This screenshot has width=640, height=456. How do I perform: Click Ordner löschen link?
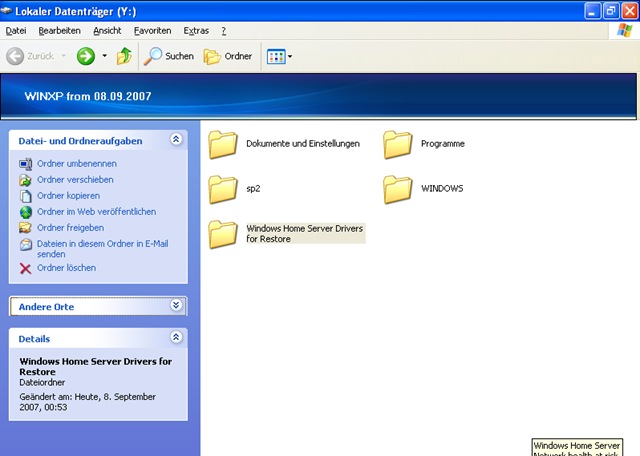67,268
